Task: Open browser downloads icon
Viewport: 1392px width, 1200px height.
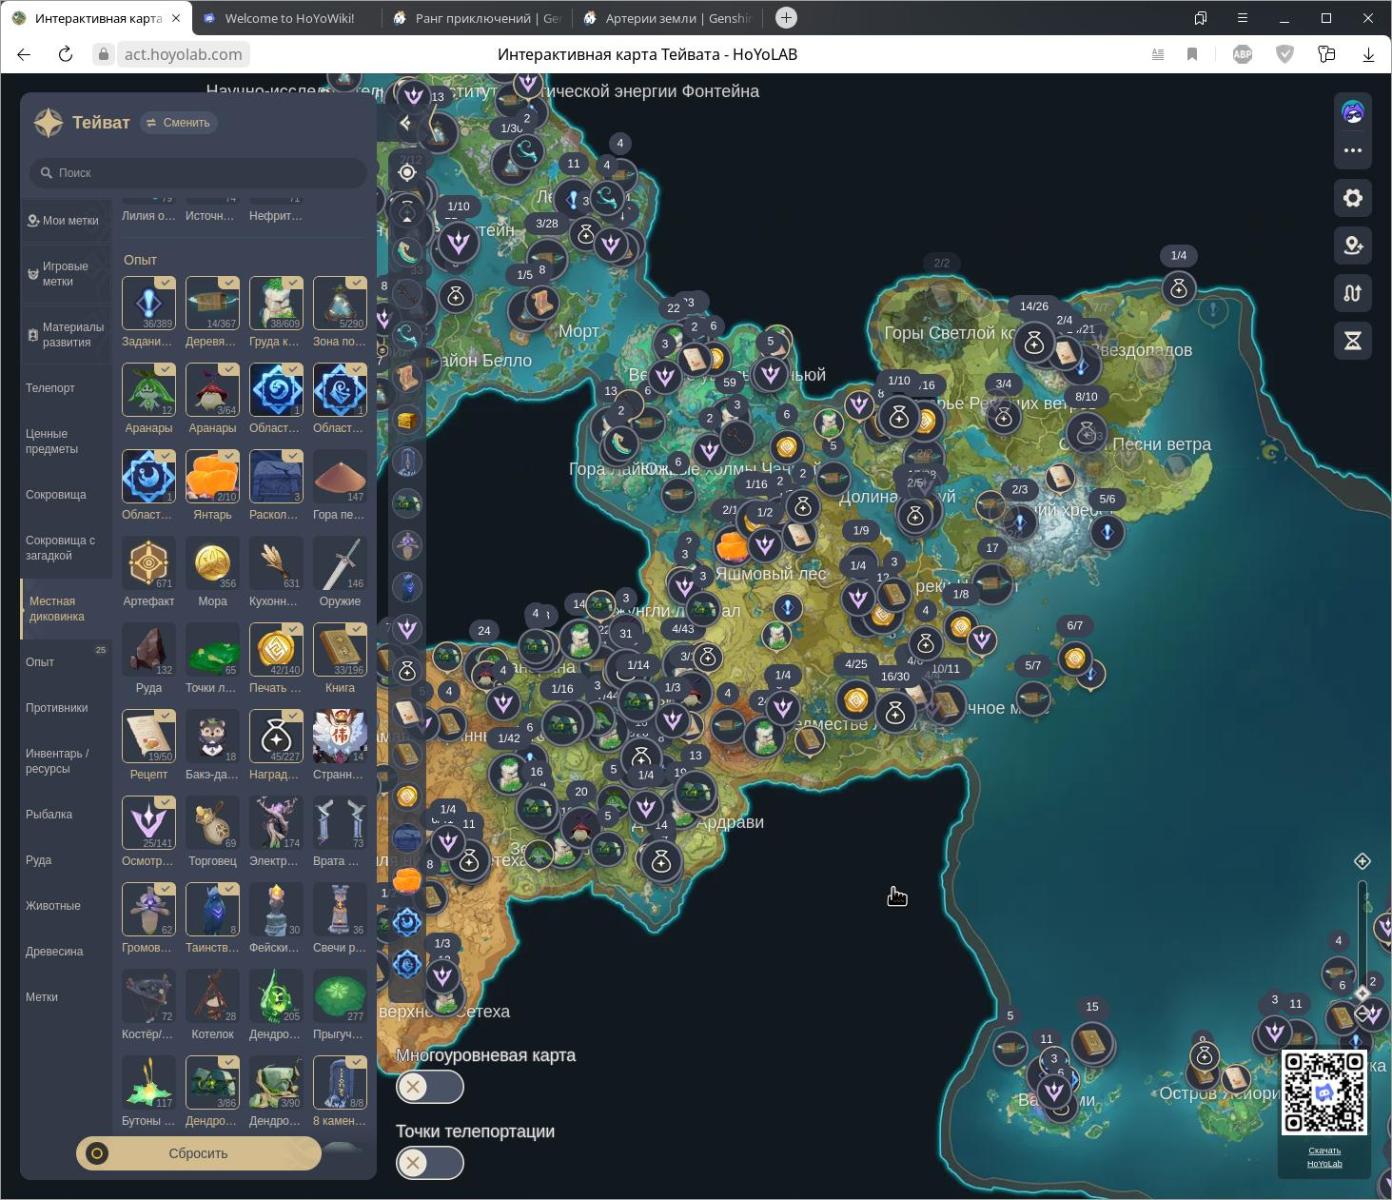Action: (x=1368, y=55)
